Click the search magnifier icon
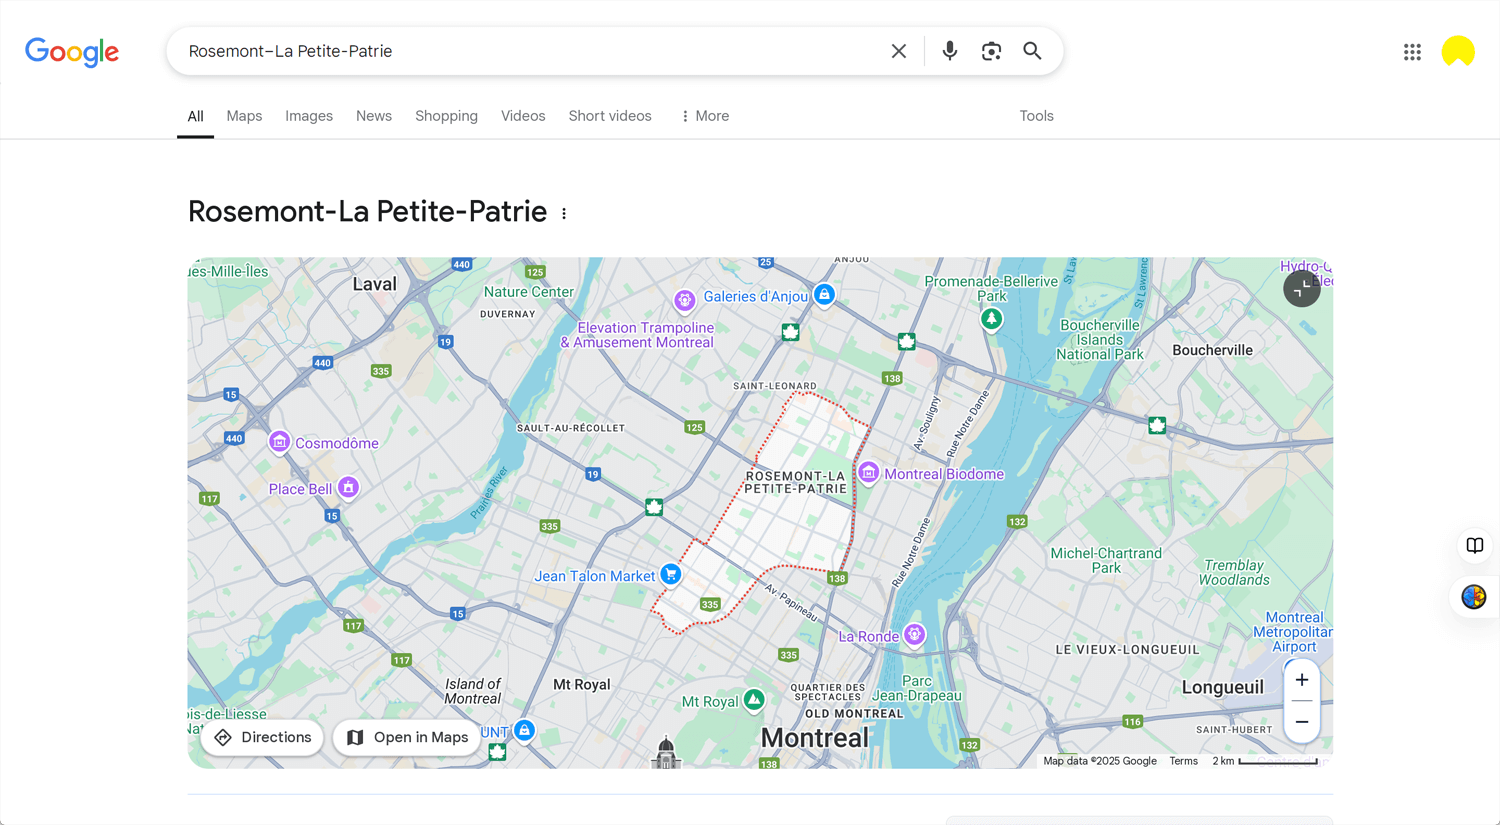Viewport: 1500px width, 825px height. [x=1032, y=50]
